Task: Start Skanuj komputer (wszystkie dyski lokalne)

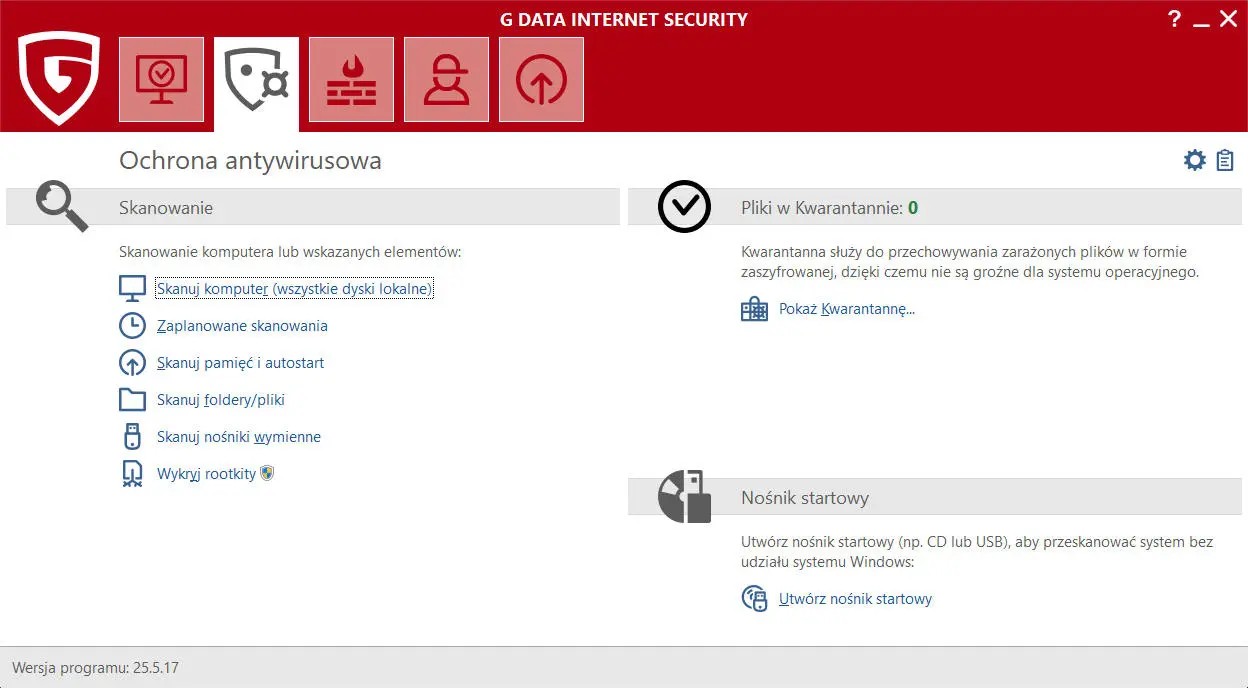Action: coord(294,288)
